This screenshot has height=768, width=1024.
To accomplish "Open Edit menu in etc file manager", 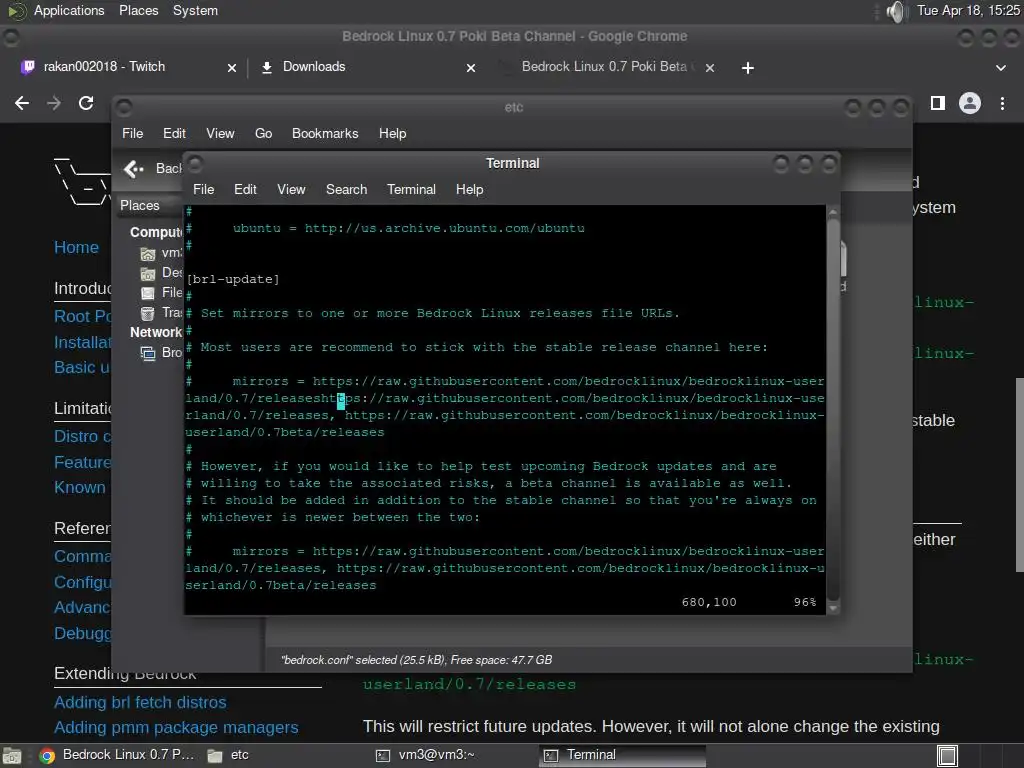I will coord(174,133).
